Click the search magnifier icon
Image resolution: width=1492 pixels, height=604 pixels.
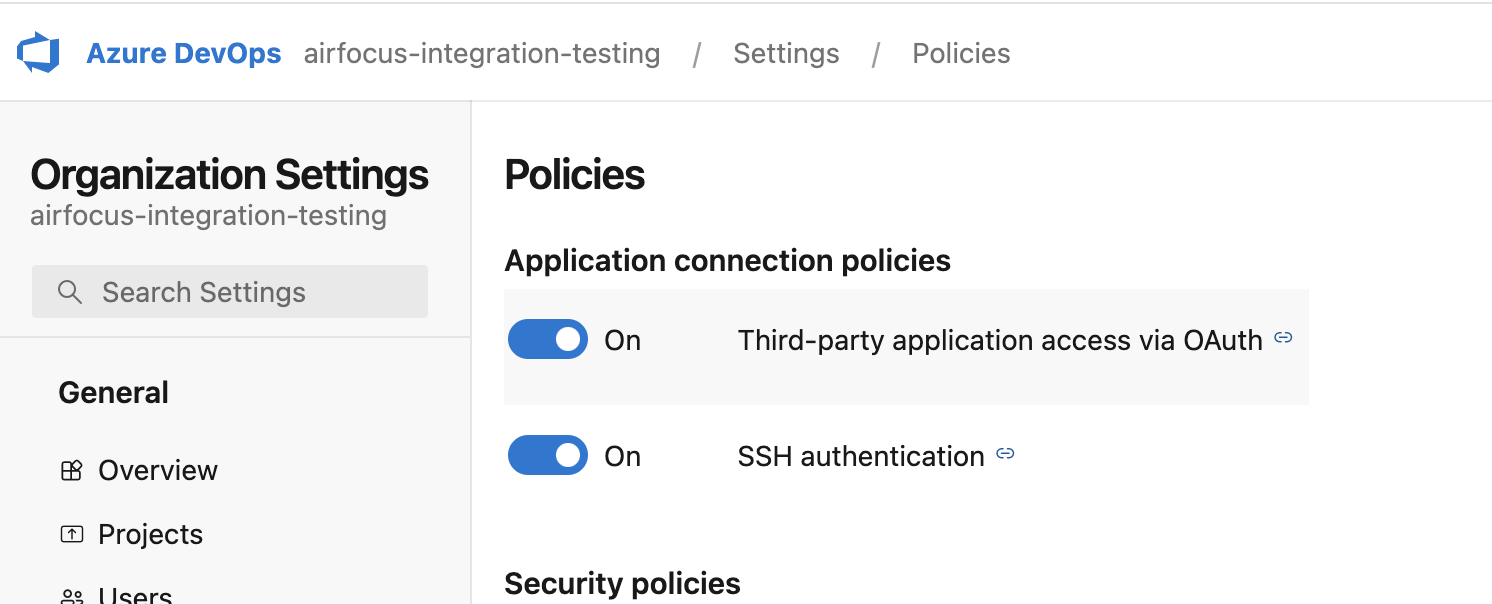click(70, 292)
